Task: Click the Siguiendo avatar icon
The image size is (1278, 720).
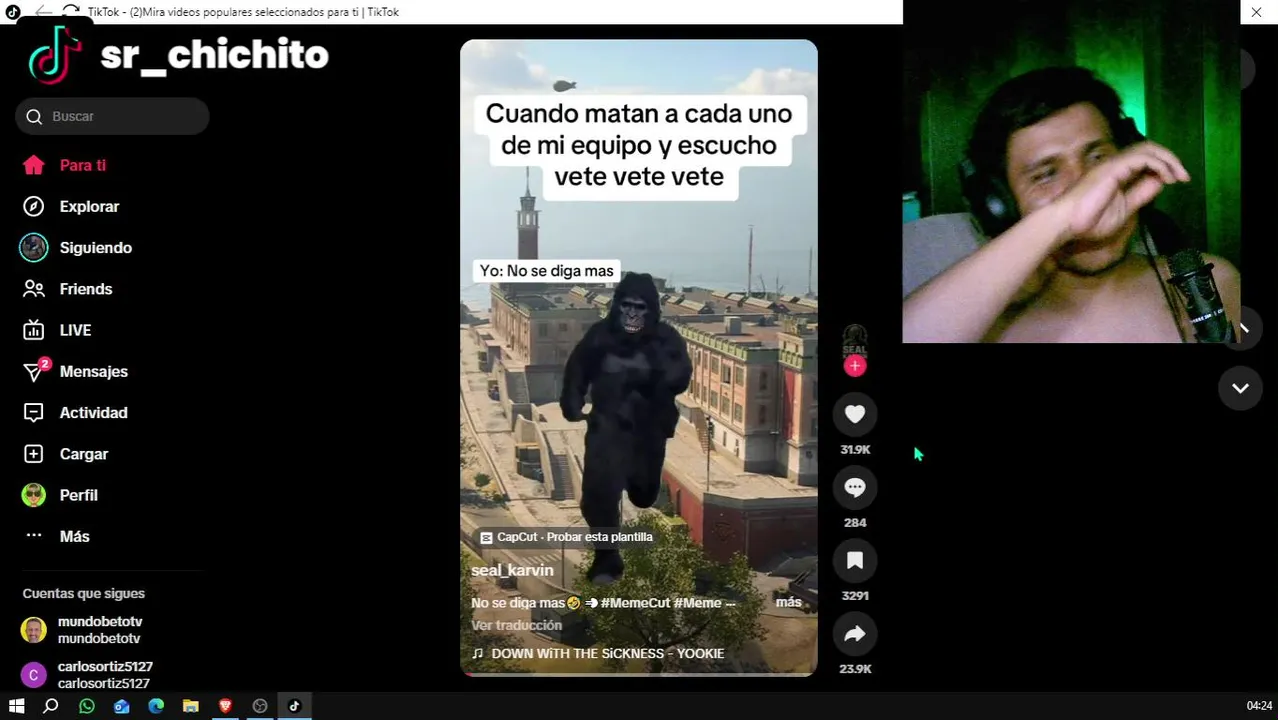Action: tap(34, 247)
